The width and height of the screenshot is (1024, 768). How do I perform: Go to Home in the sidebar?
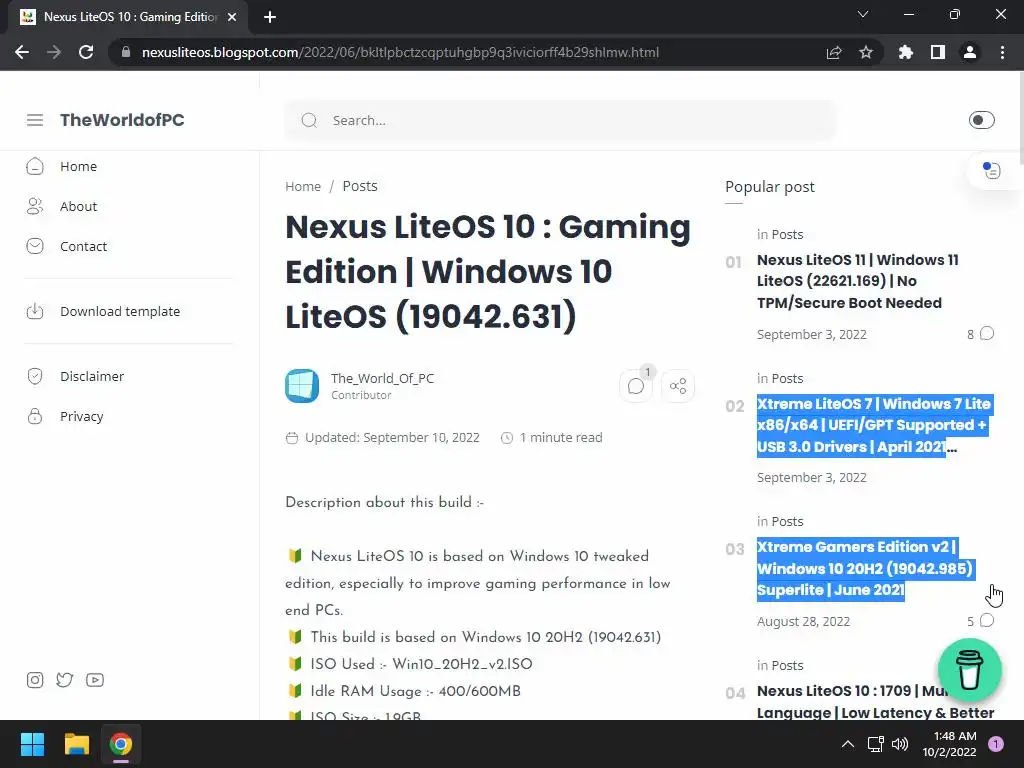click(x=78, y=167)
